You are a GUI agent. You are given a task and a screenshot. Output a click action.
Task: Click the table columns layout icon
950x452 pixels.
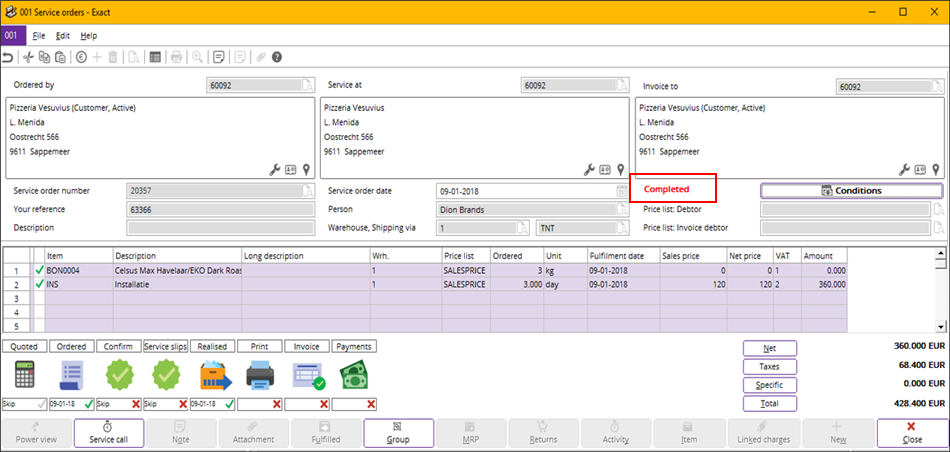click(155, 58)
